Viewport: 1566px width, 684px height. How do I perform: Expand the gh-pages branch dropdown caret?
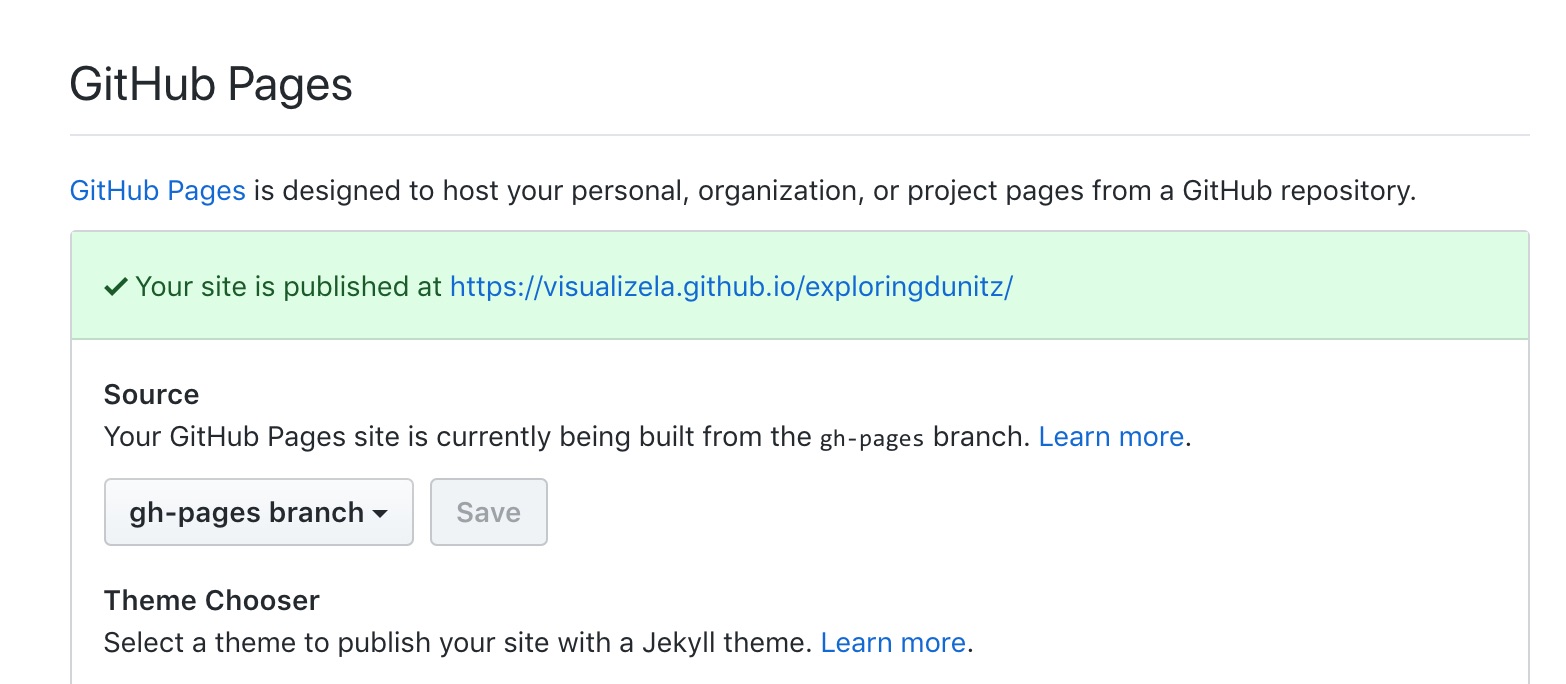tap(380, 514)
